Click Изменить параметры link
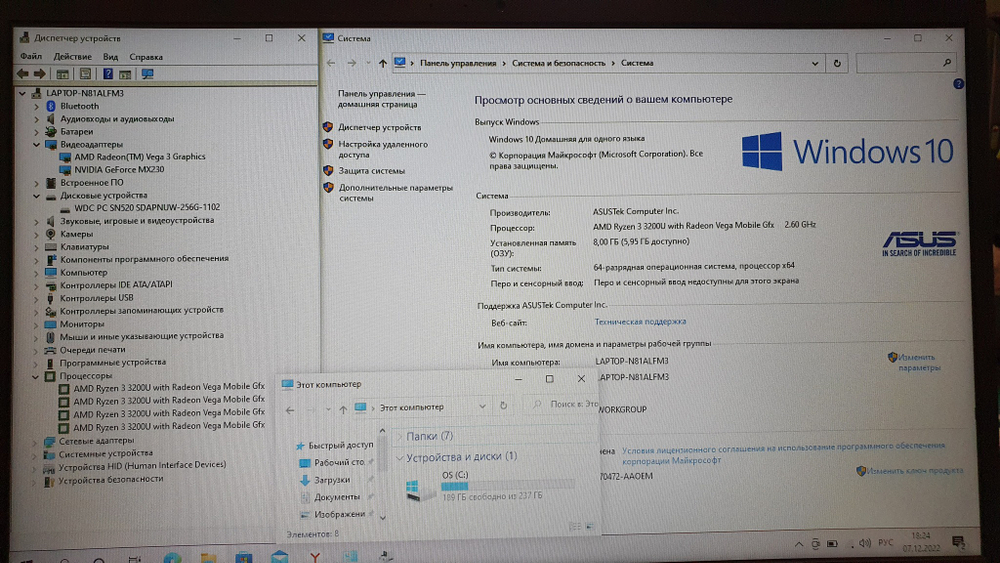The image size is (1000, 563). point(919,362)
